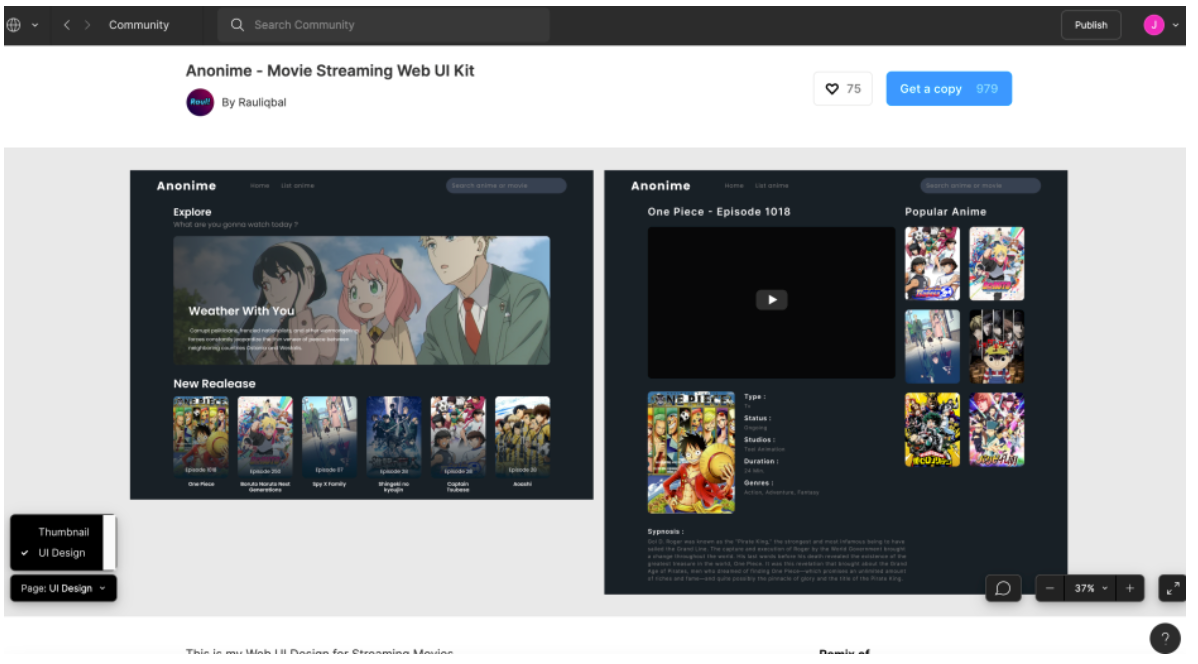This screenshot has width=1198, height=664.
Task: Click the Popular Anime heading
Action: (946, 212)
